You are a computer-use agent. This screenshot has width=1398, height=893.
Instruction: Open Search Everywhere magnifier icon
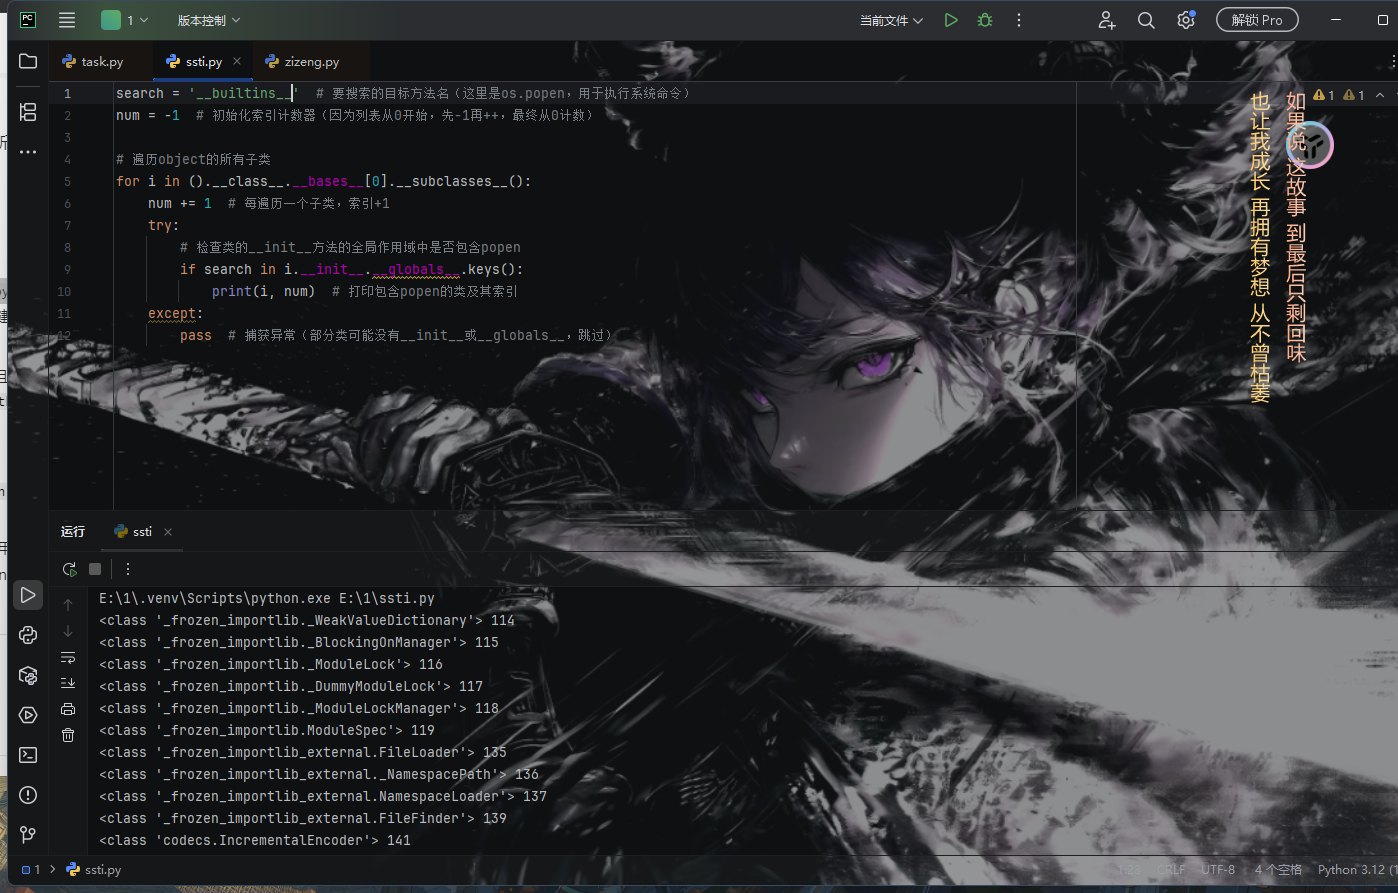[x=1146, y=20]
